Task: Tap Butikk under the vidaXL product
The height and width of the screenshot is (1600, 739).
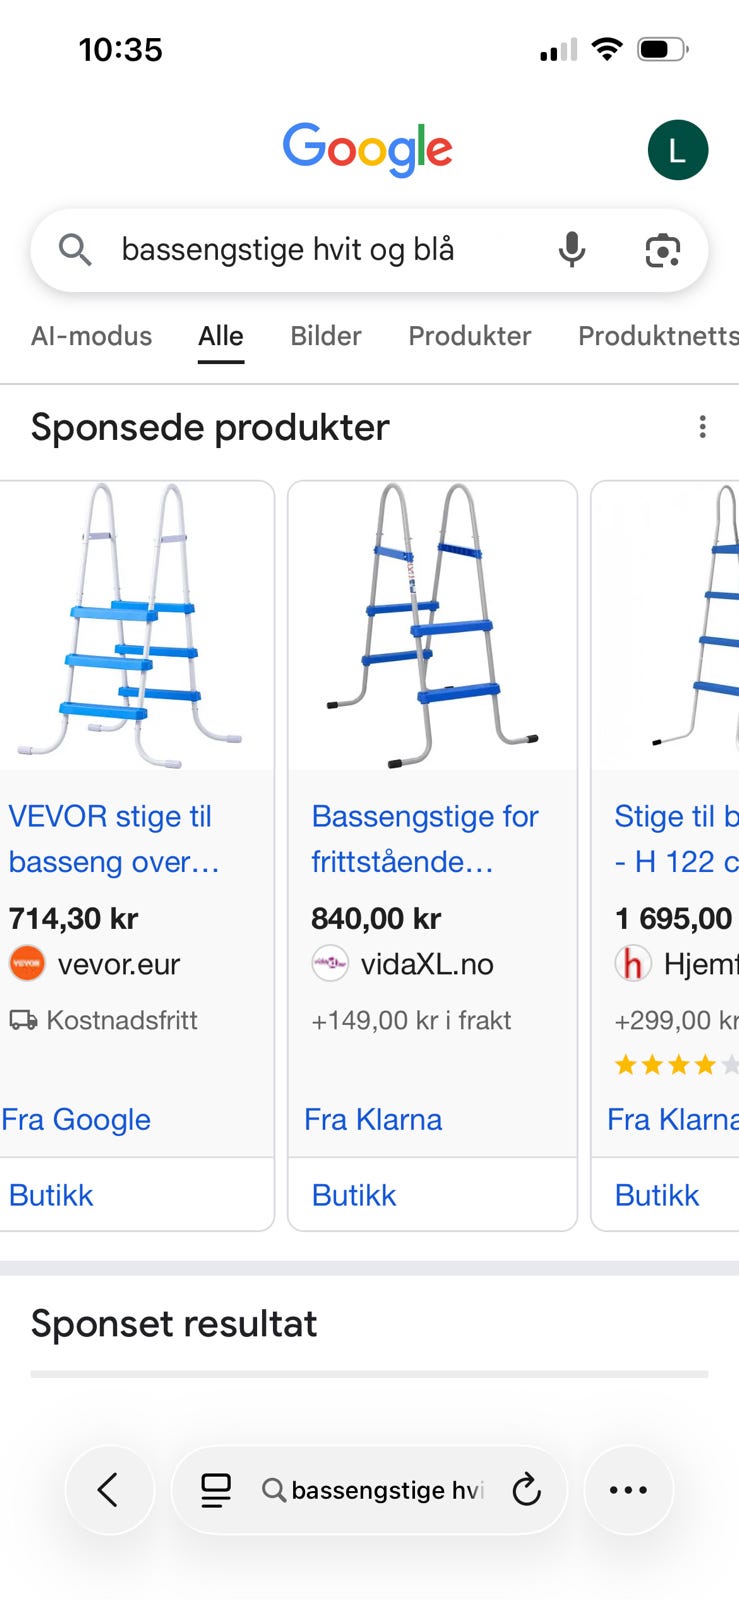Action: 354,1195
